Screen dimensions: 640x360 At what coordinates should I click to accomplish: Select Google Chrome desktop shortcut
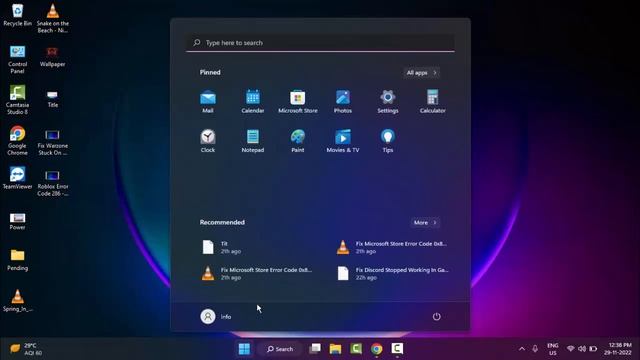[17, 141]
